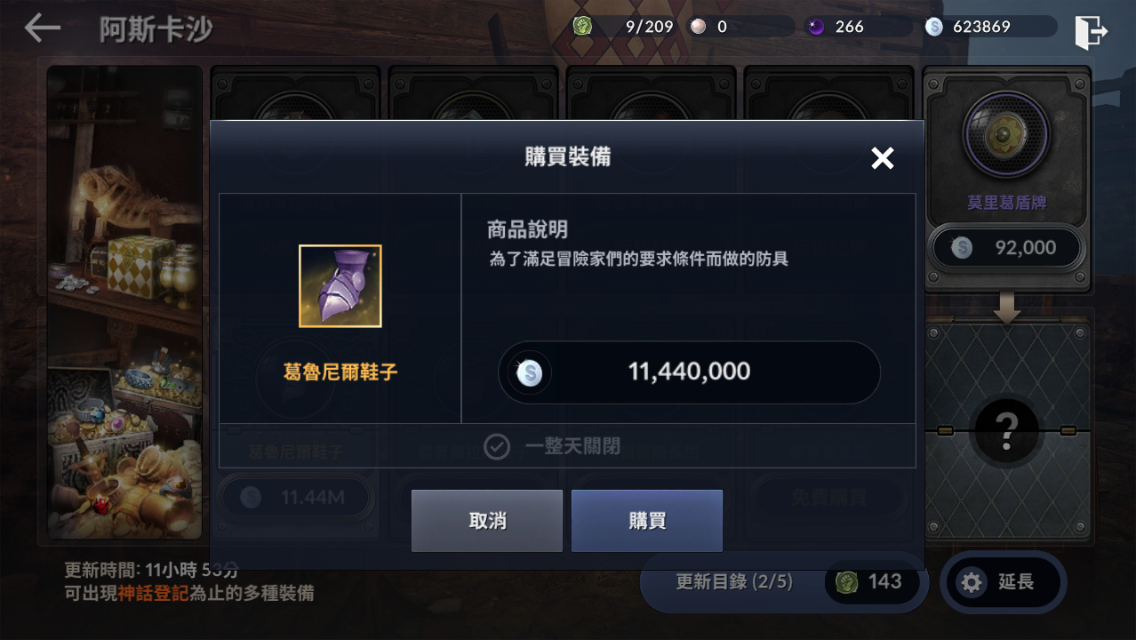This screenshot has width=1136, height=640.
Task: Open the mystery question mark chest
Action: tap(1006, 431)
